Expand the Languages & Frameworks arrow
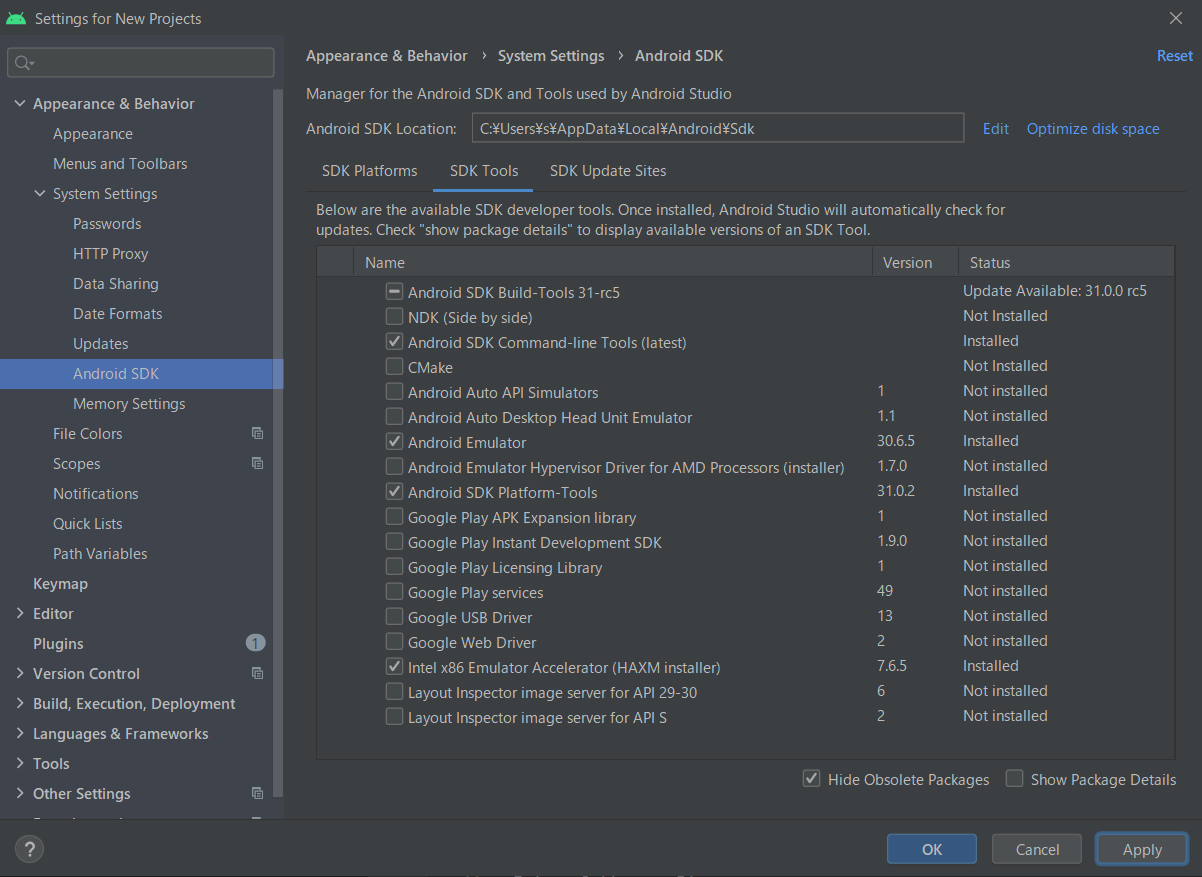Viewport: 1202px width, 877px height. click(x=20, y=734)
